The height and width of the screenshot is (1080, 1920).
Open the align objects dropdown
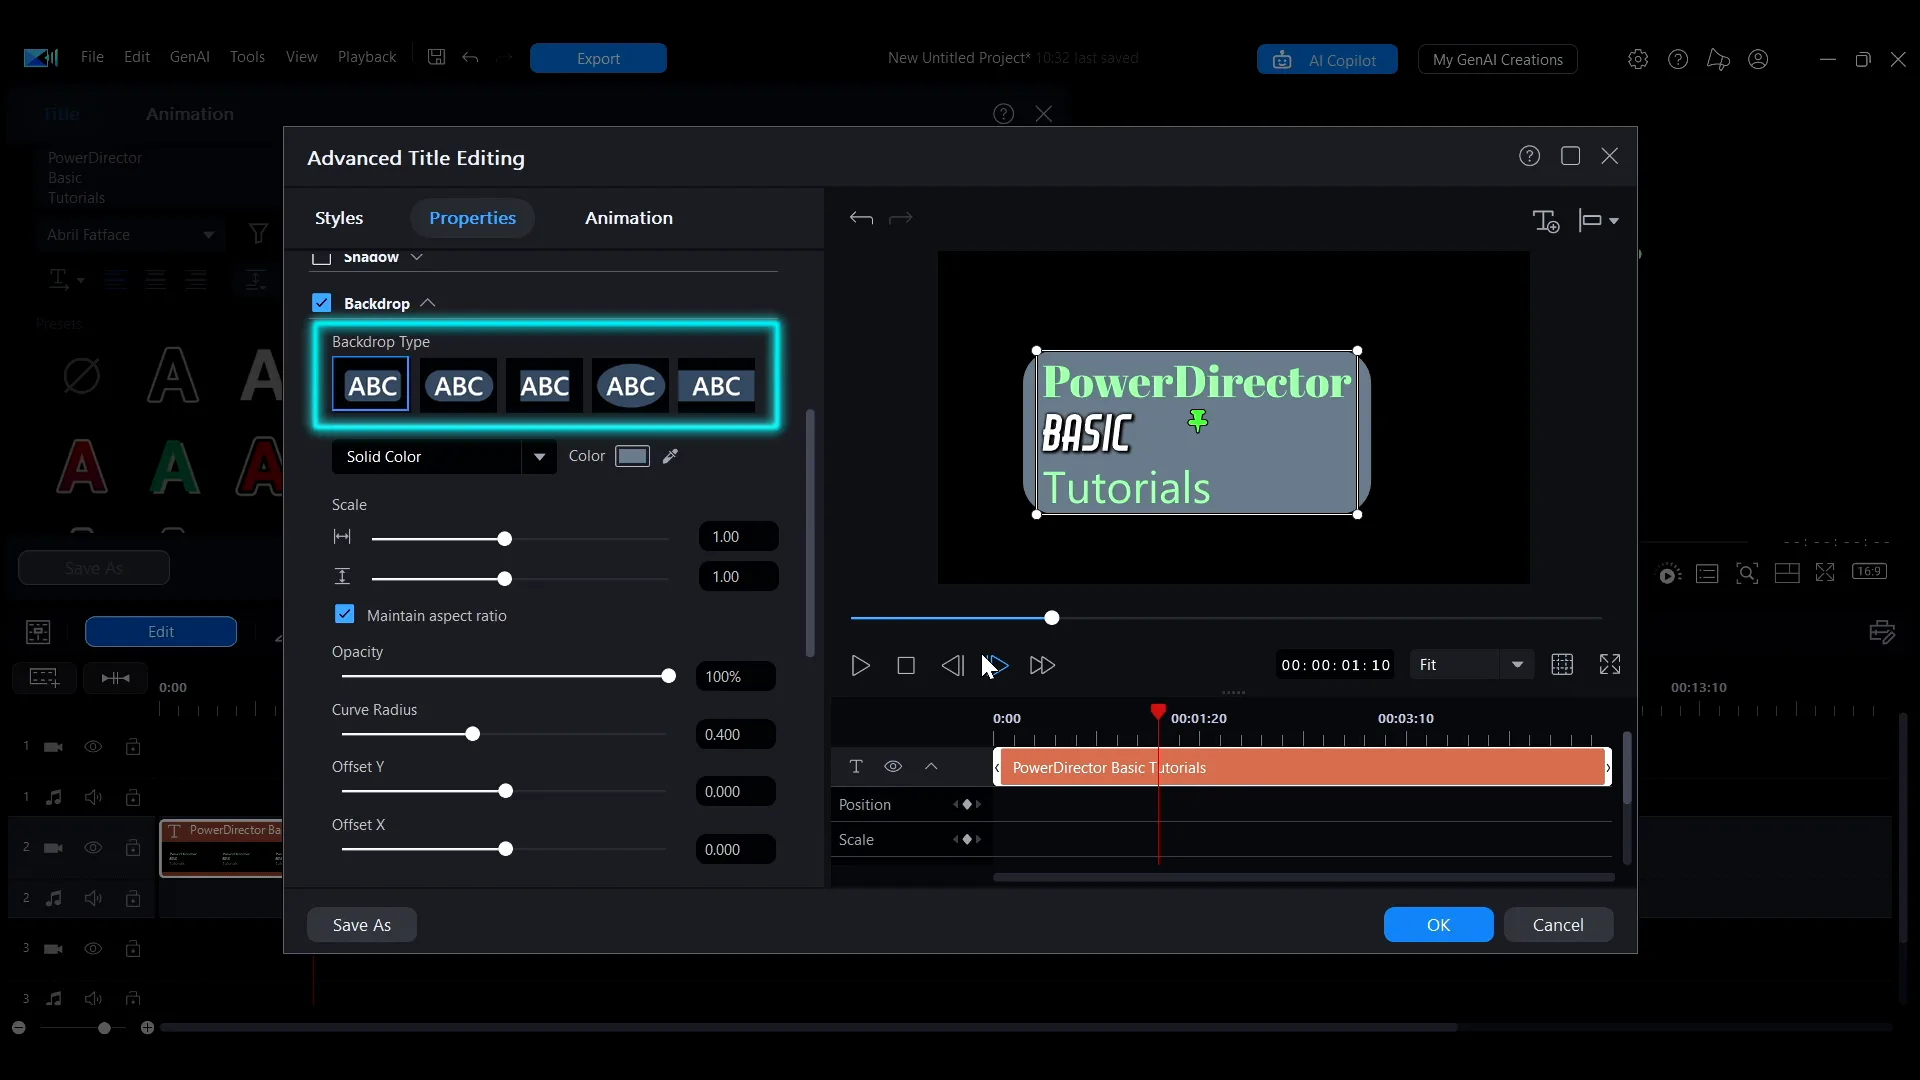1598,220
